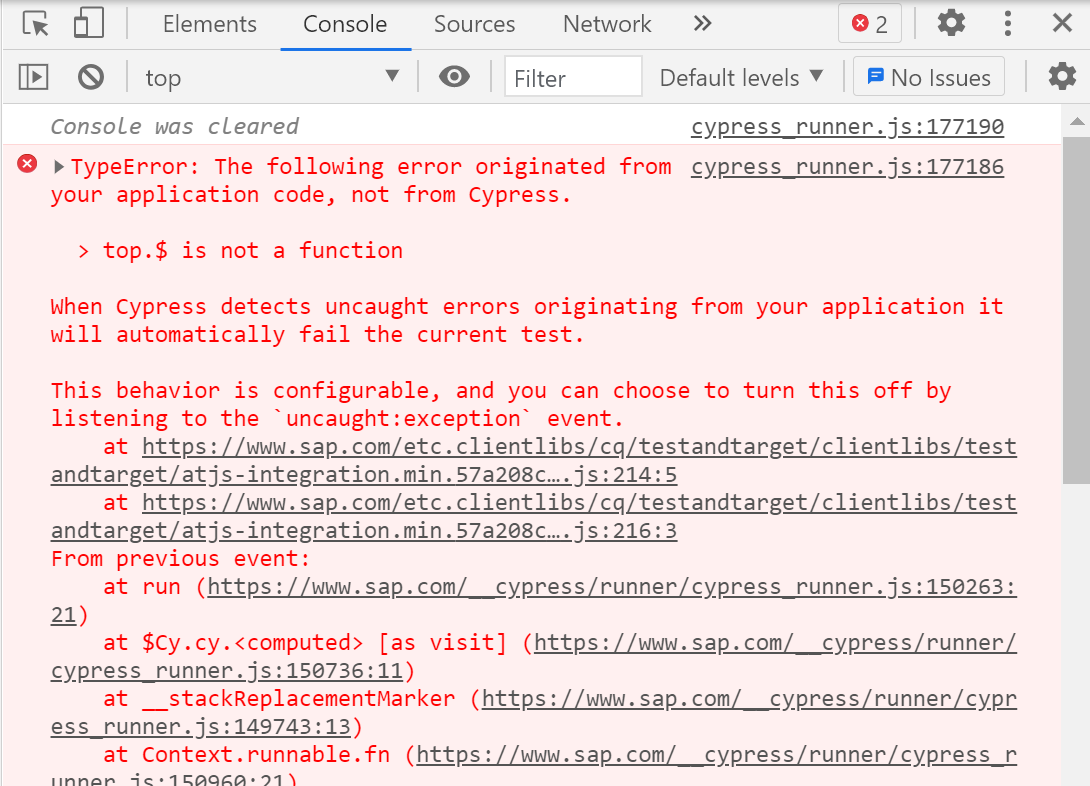Click the 'From previous event:' line
Screen dimensions: 1090x786
pyautogui.click(x=180, y=559)
